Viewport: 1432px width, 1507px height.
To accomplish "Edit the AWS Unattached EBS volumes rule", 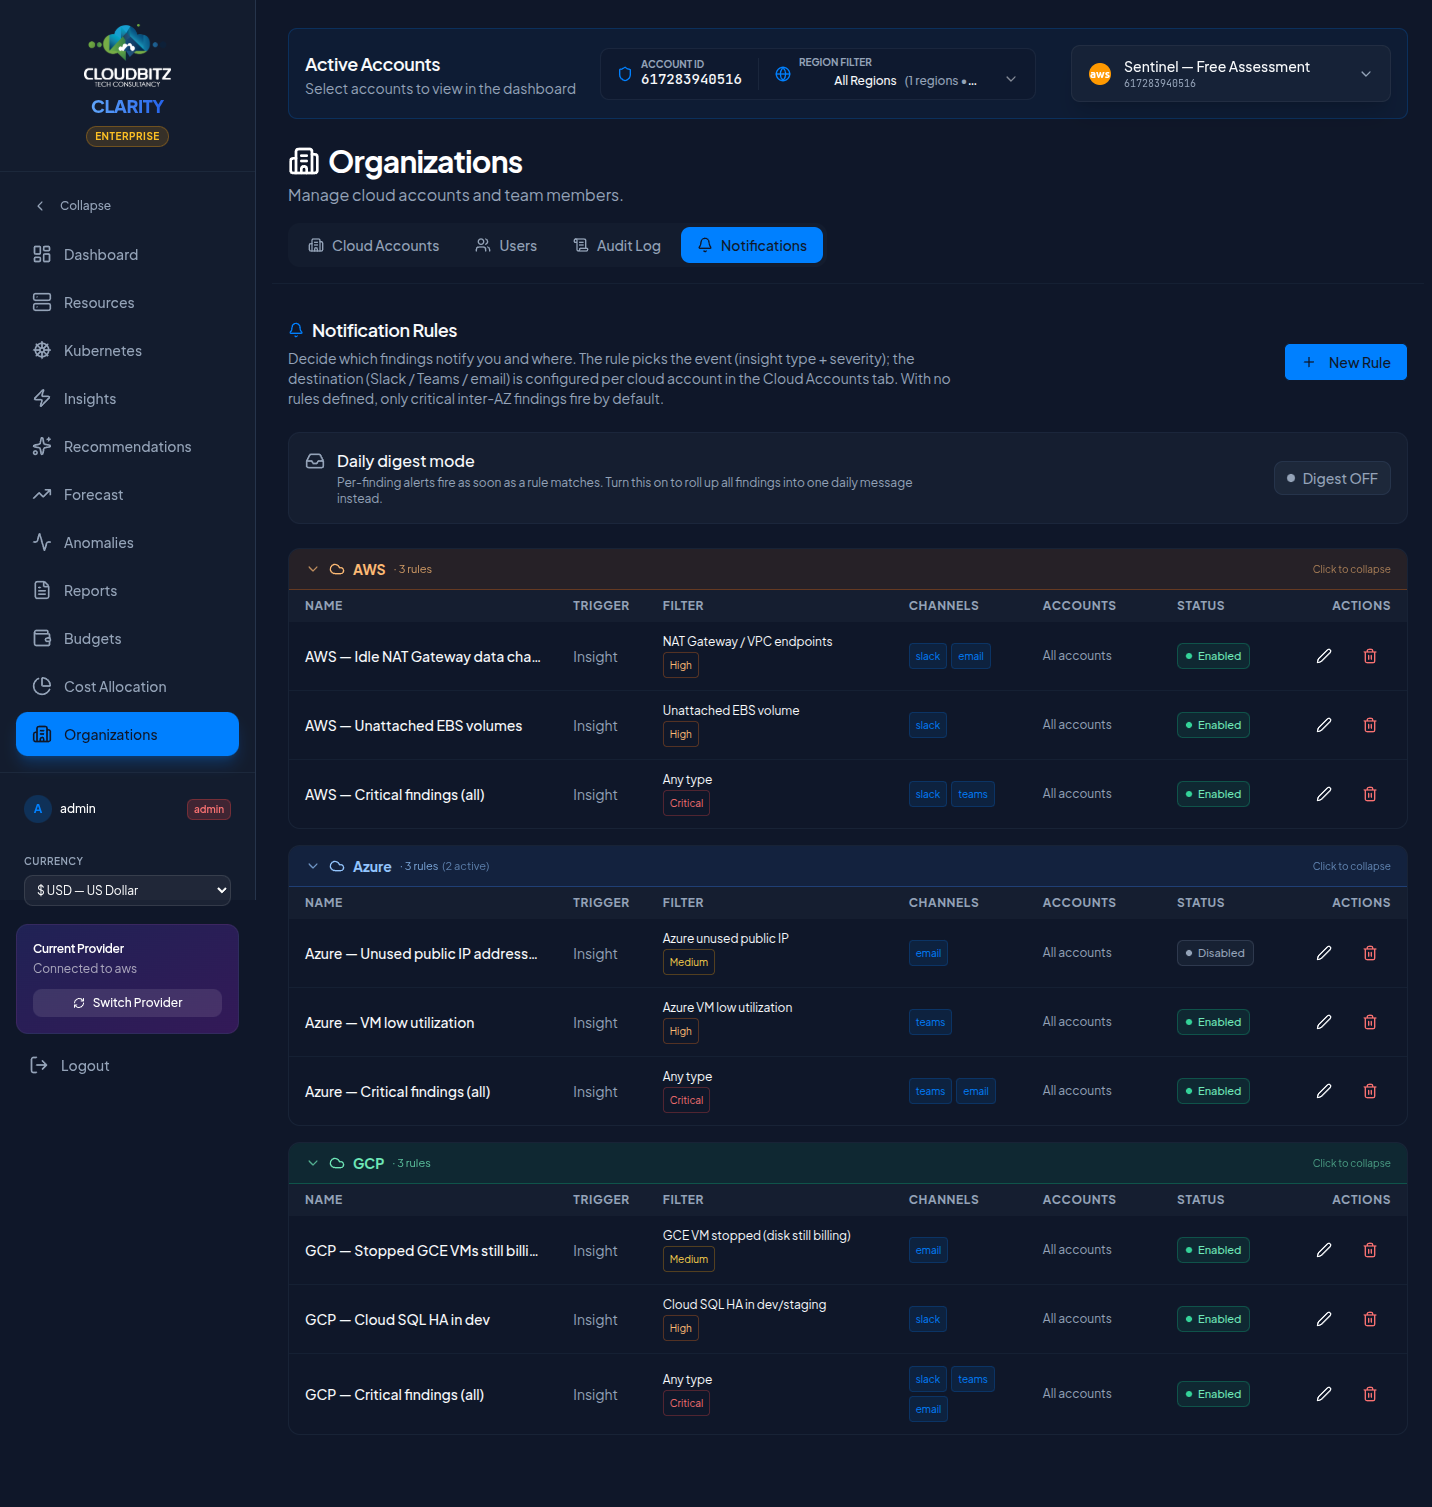I will 1324,725.
